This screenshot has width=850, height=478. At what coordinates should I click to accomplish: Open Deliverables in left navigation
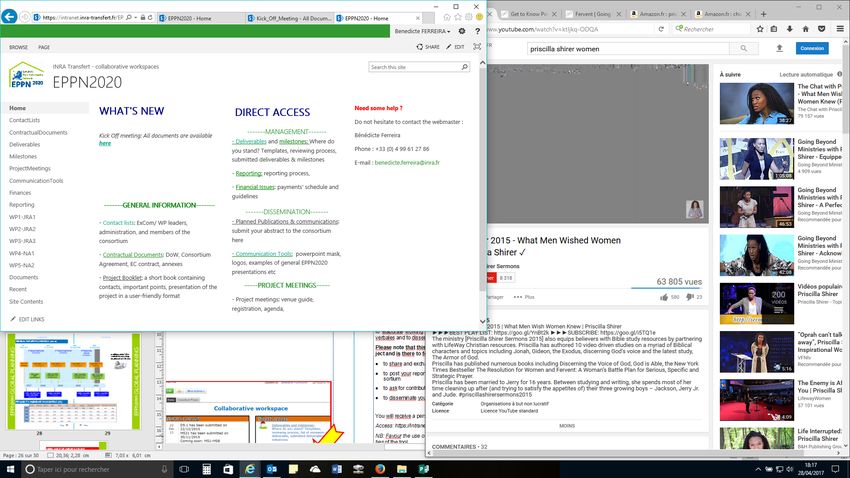pyautogui.click(x=24, y=145)
